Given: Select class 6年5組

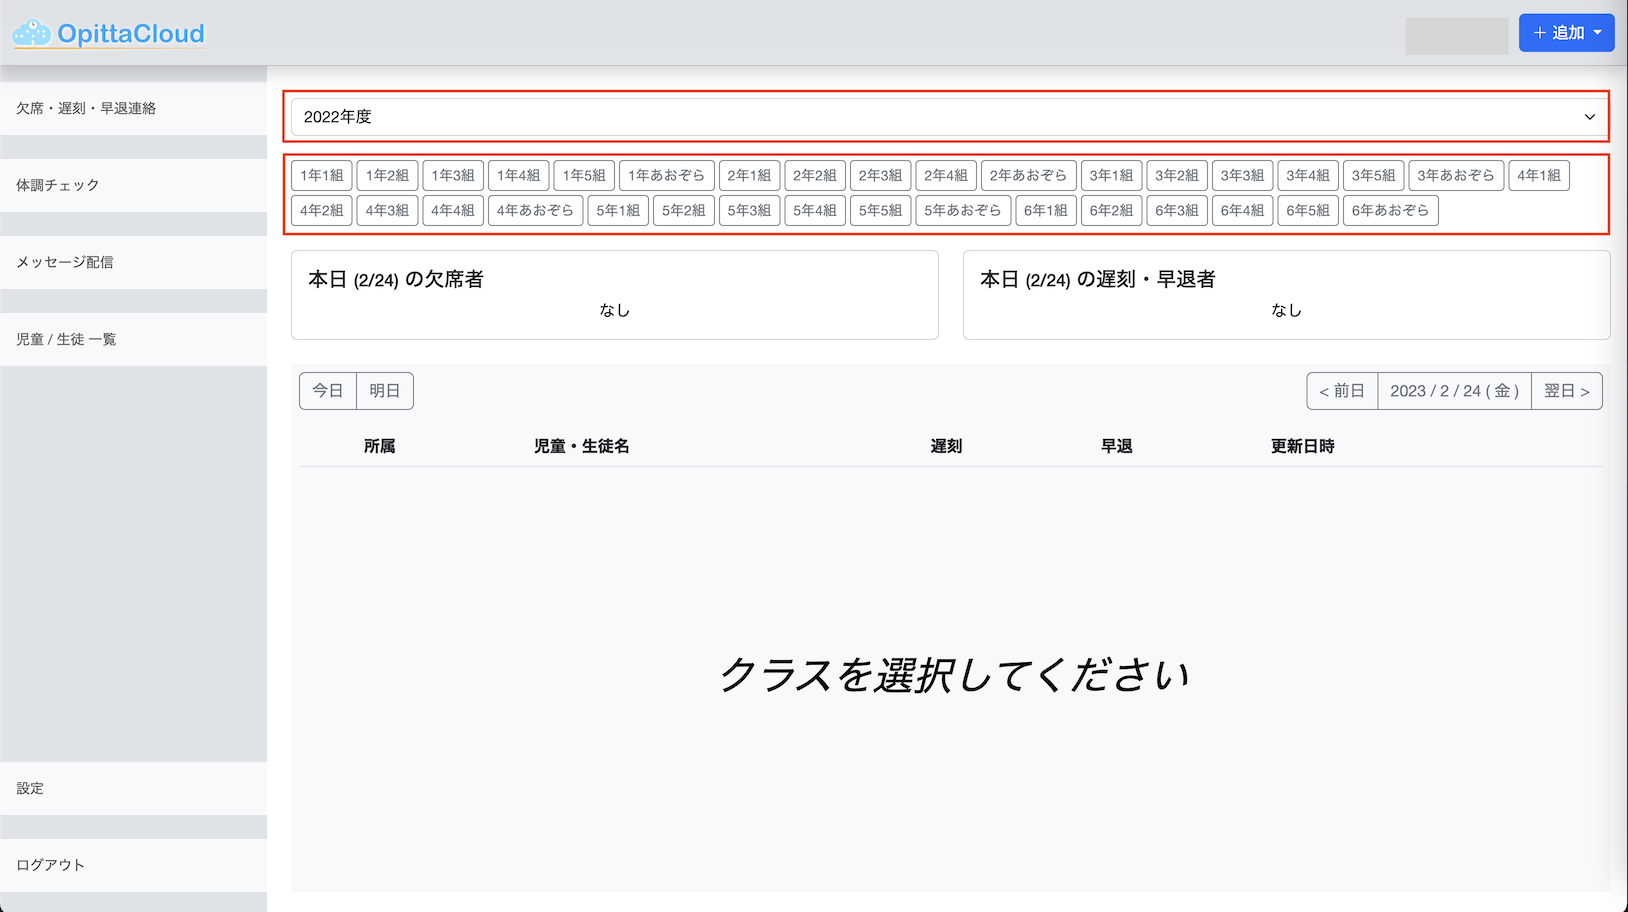Looking at the screenshot, I should click(1308, 210).
